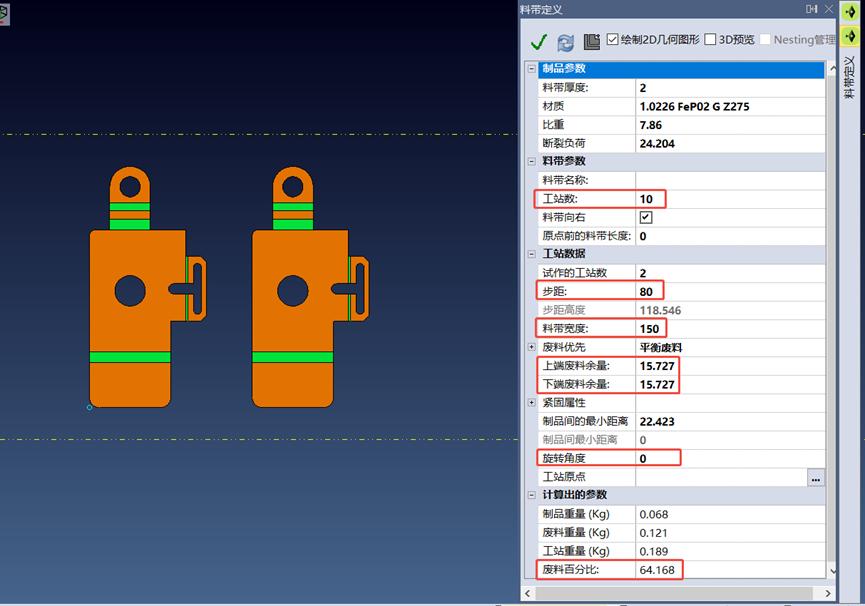The image size is (865, 606).
Task: Click scroll-down arrow of property grid
Action: (832, 571)
